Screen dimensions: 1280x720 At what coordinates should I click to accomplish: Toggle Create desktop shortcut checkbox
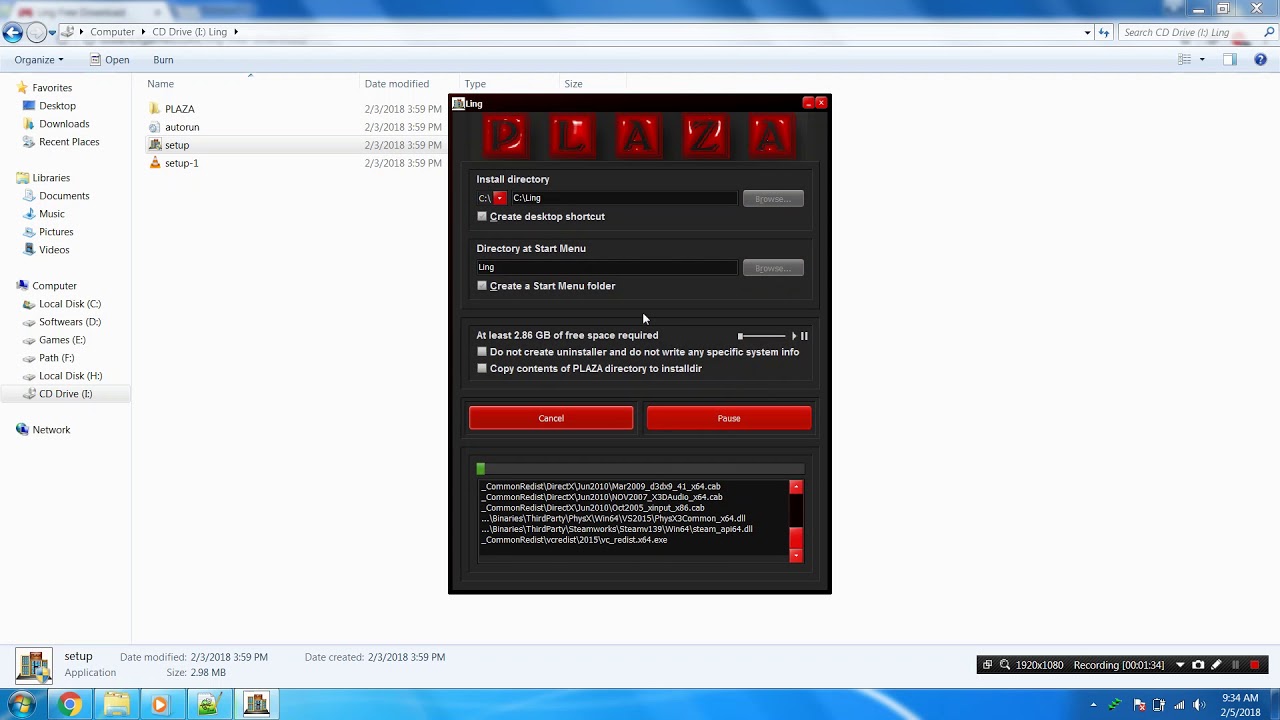point(482,216)
